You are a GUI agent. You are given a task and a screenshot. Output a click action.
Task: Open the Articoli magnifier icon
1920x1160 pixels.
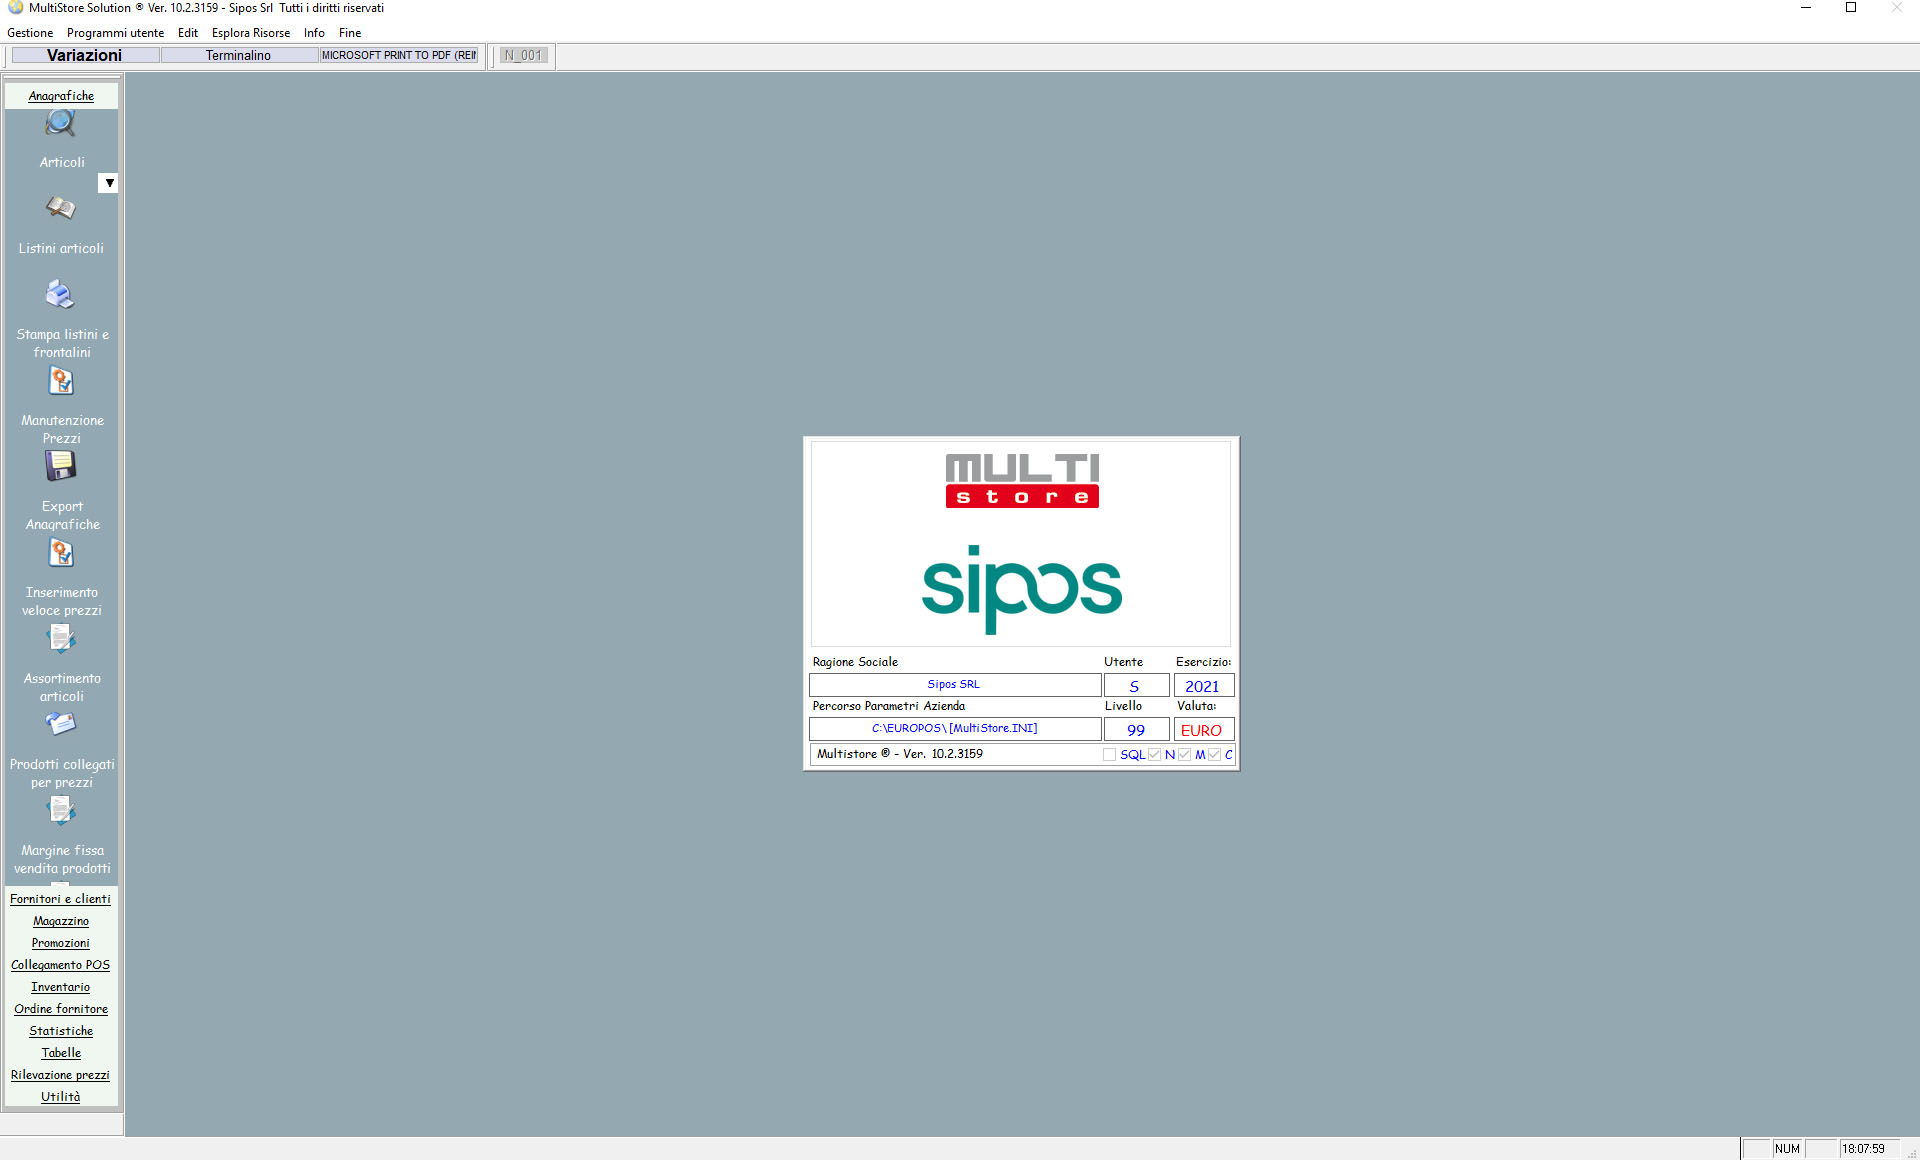tap(61, 124)
